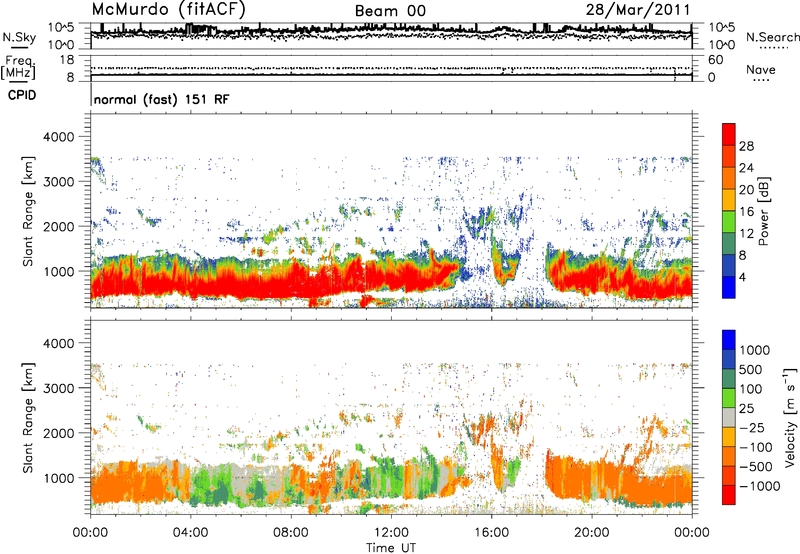Screen dimensions: 800x554
Task: Click the "-1000" label on Velocity color bar
Action: point(759,486)
